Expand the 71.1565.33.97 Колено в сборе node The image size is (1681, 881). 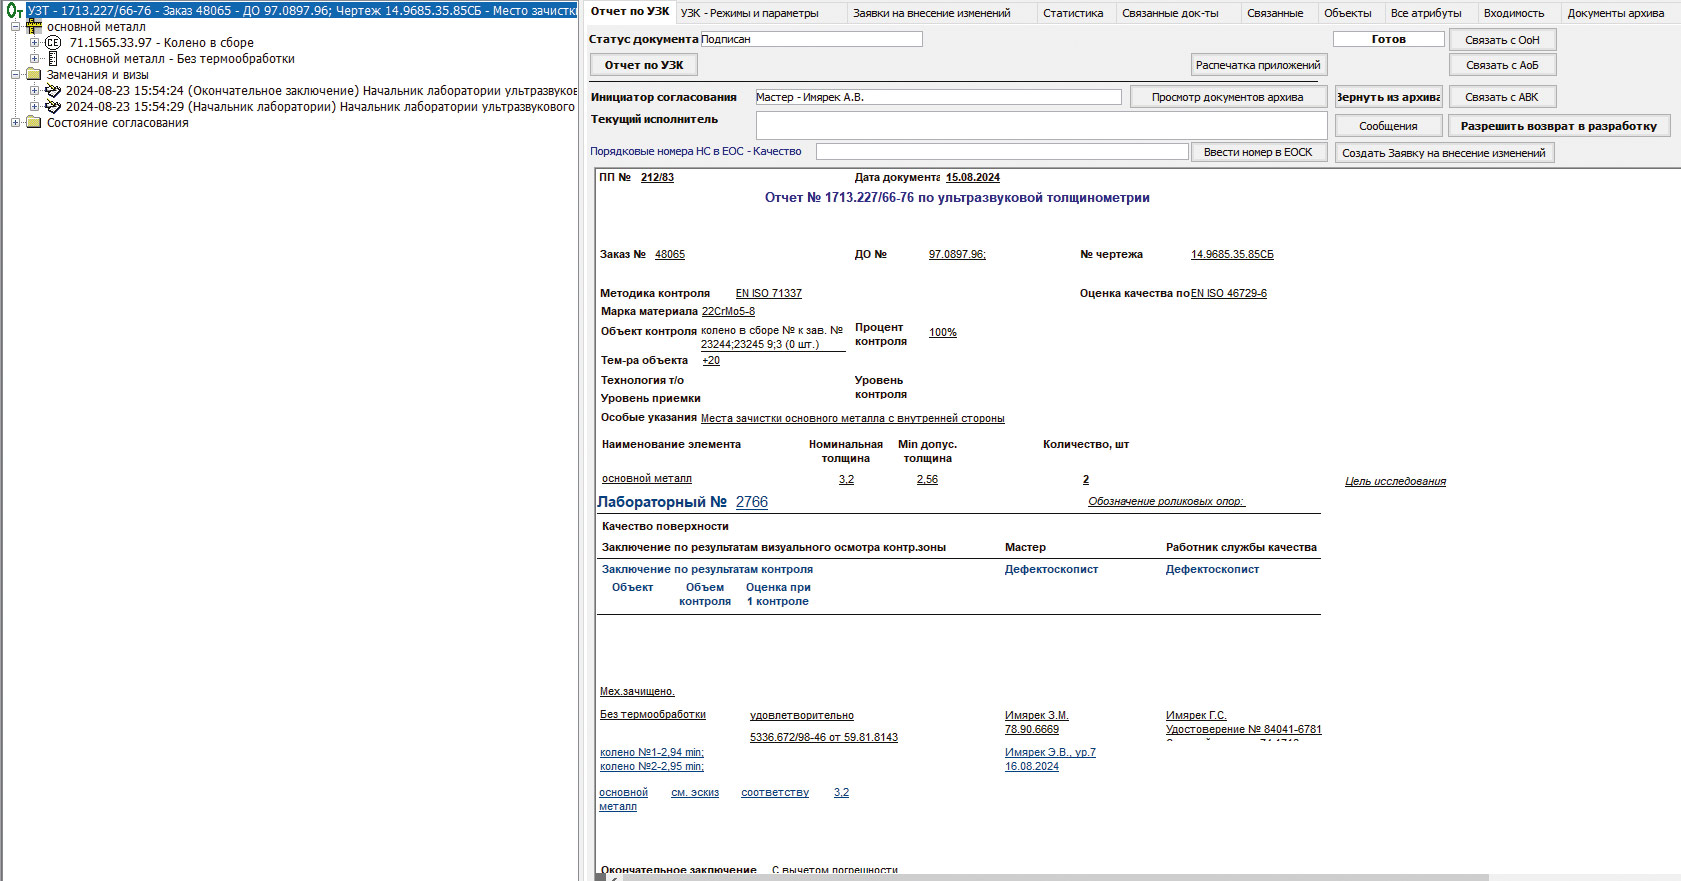[x=34, y=43]
